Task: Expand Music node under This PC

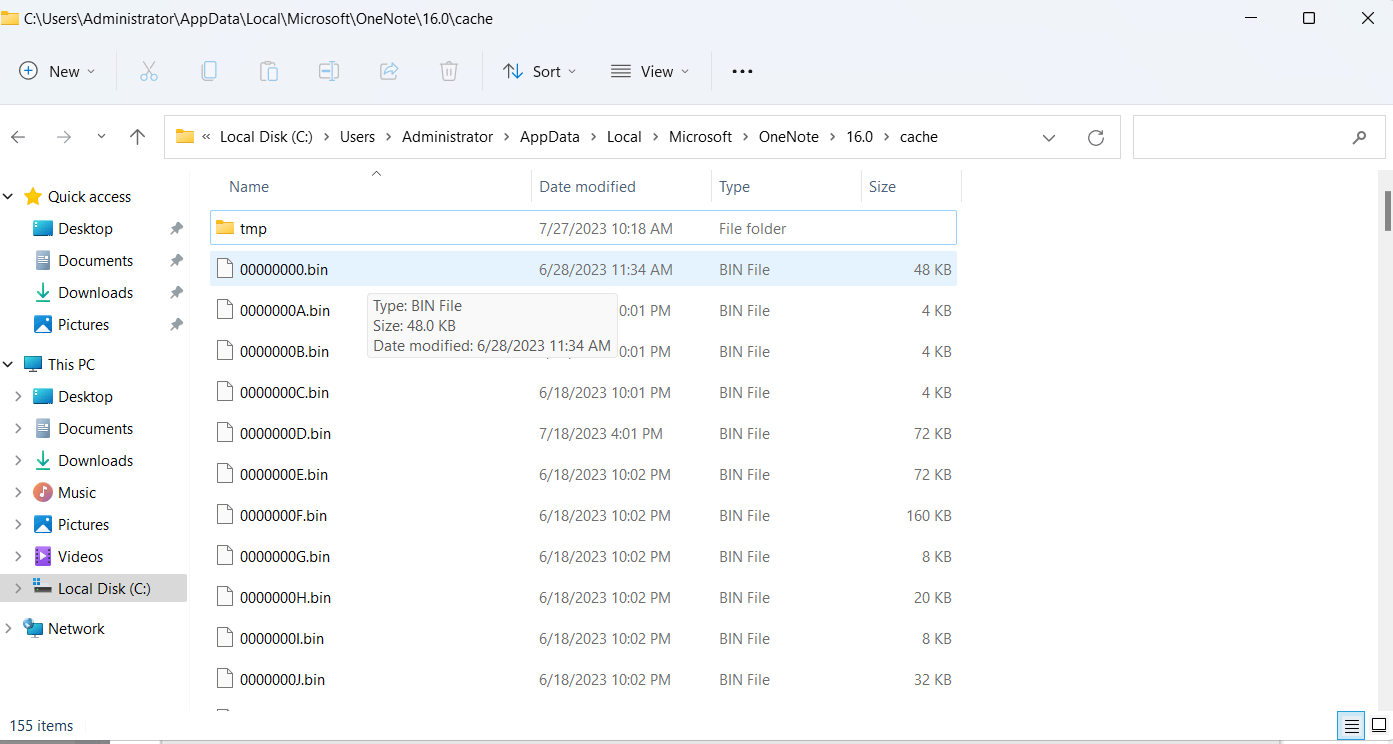Action: pyautogui.click(x=18, y=492)
